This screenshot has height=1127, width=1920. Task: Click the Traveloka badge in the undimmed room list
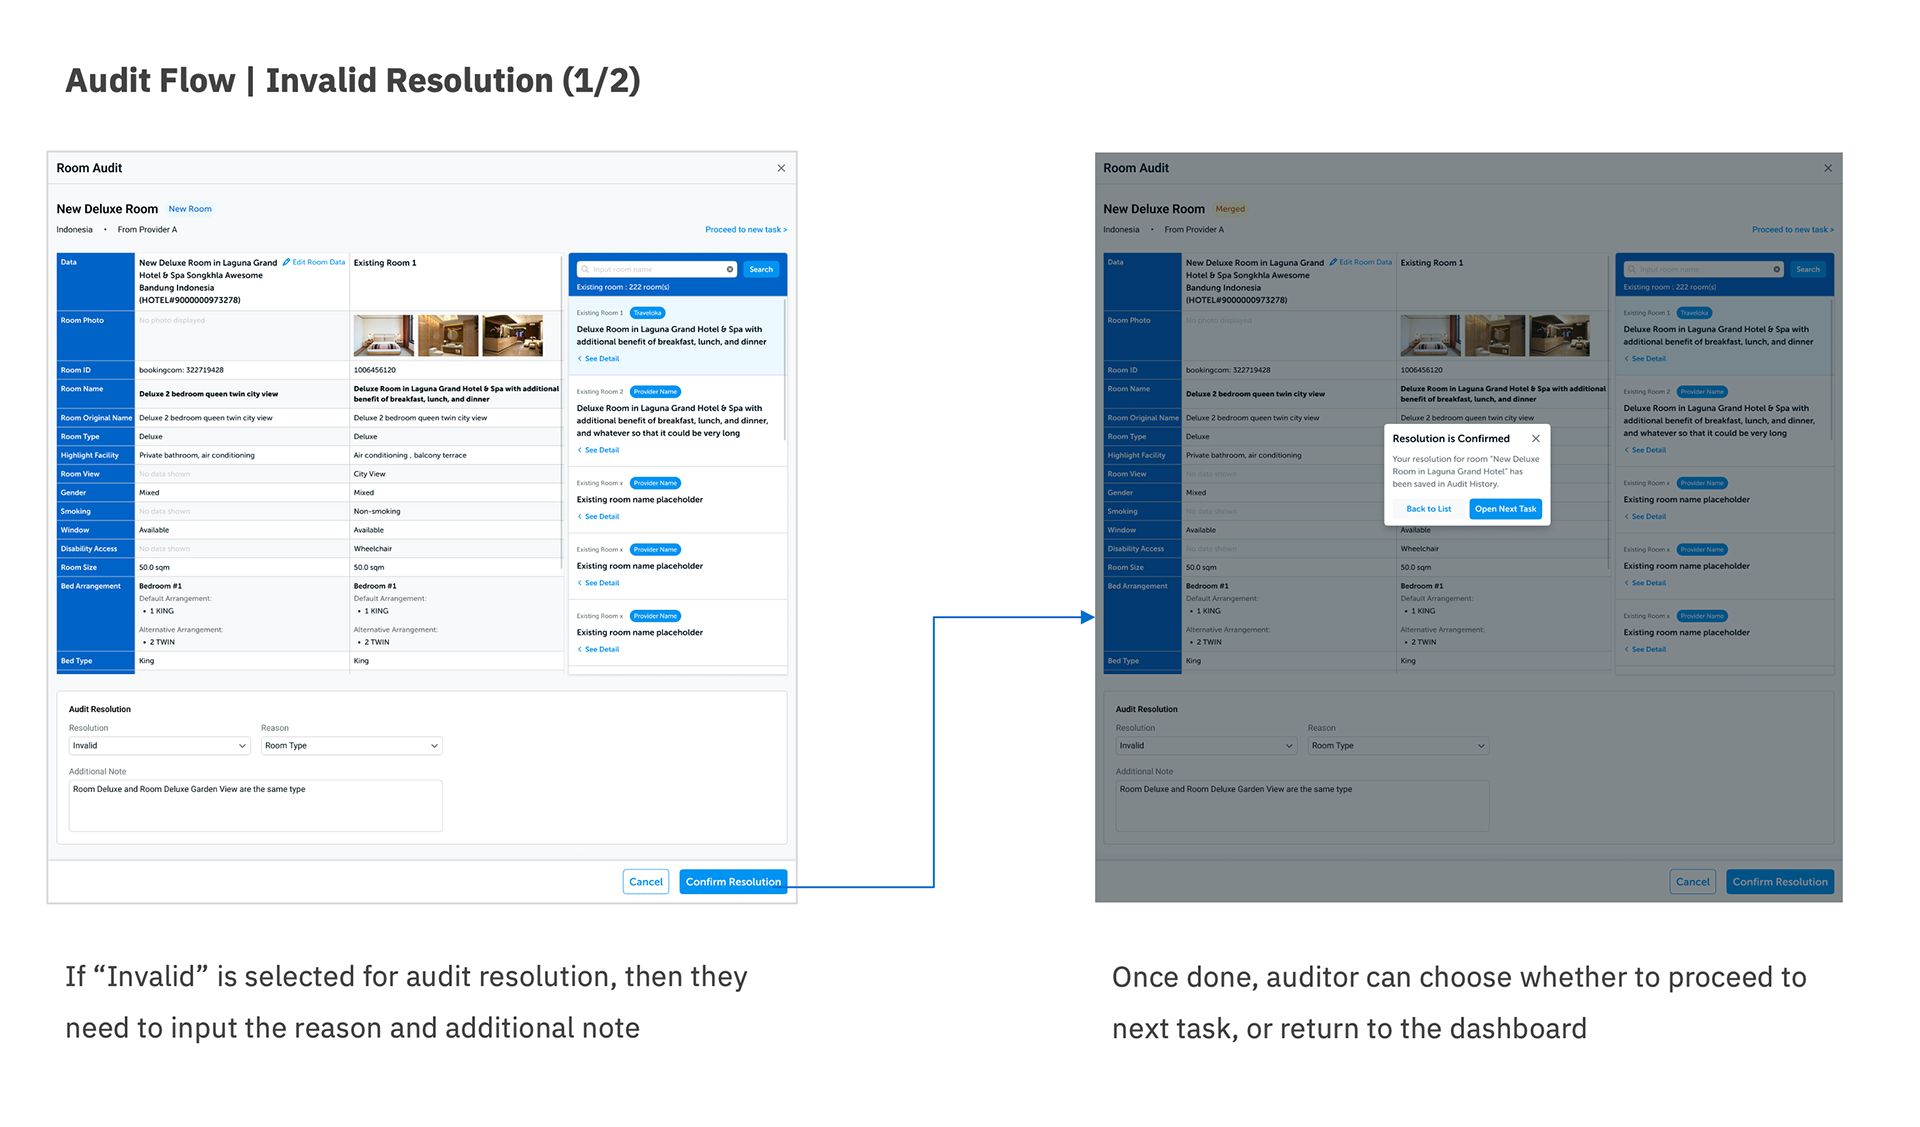[648, 313]
